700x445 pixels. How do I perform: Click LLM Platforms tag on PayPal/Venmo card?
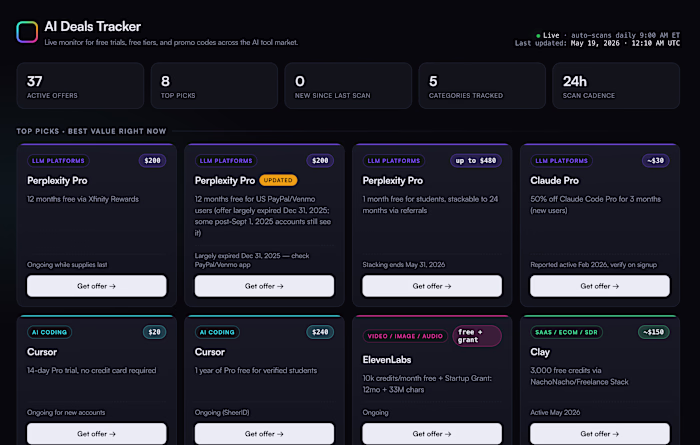pyautogui.click(x=226, y=161)
